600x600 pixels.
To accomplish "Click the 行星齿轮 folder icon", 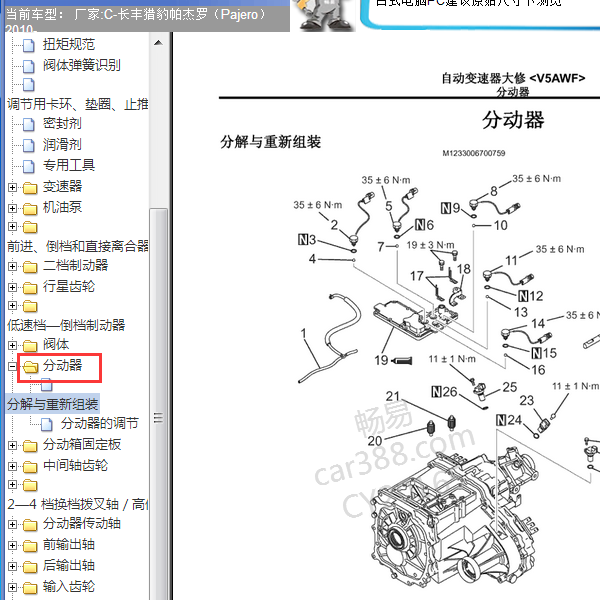I will click(x=30, y=288).
